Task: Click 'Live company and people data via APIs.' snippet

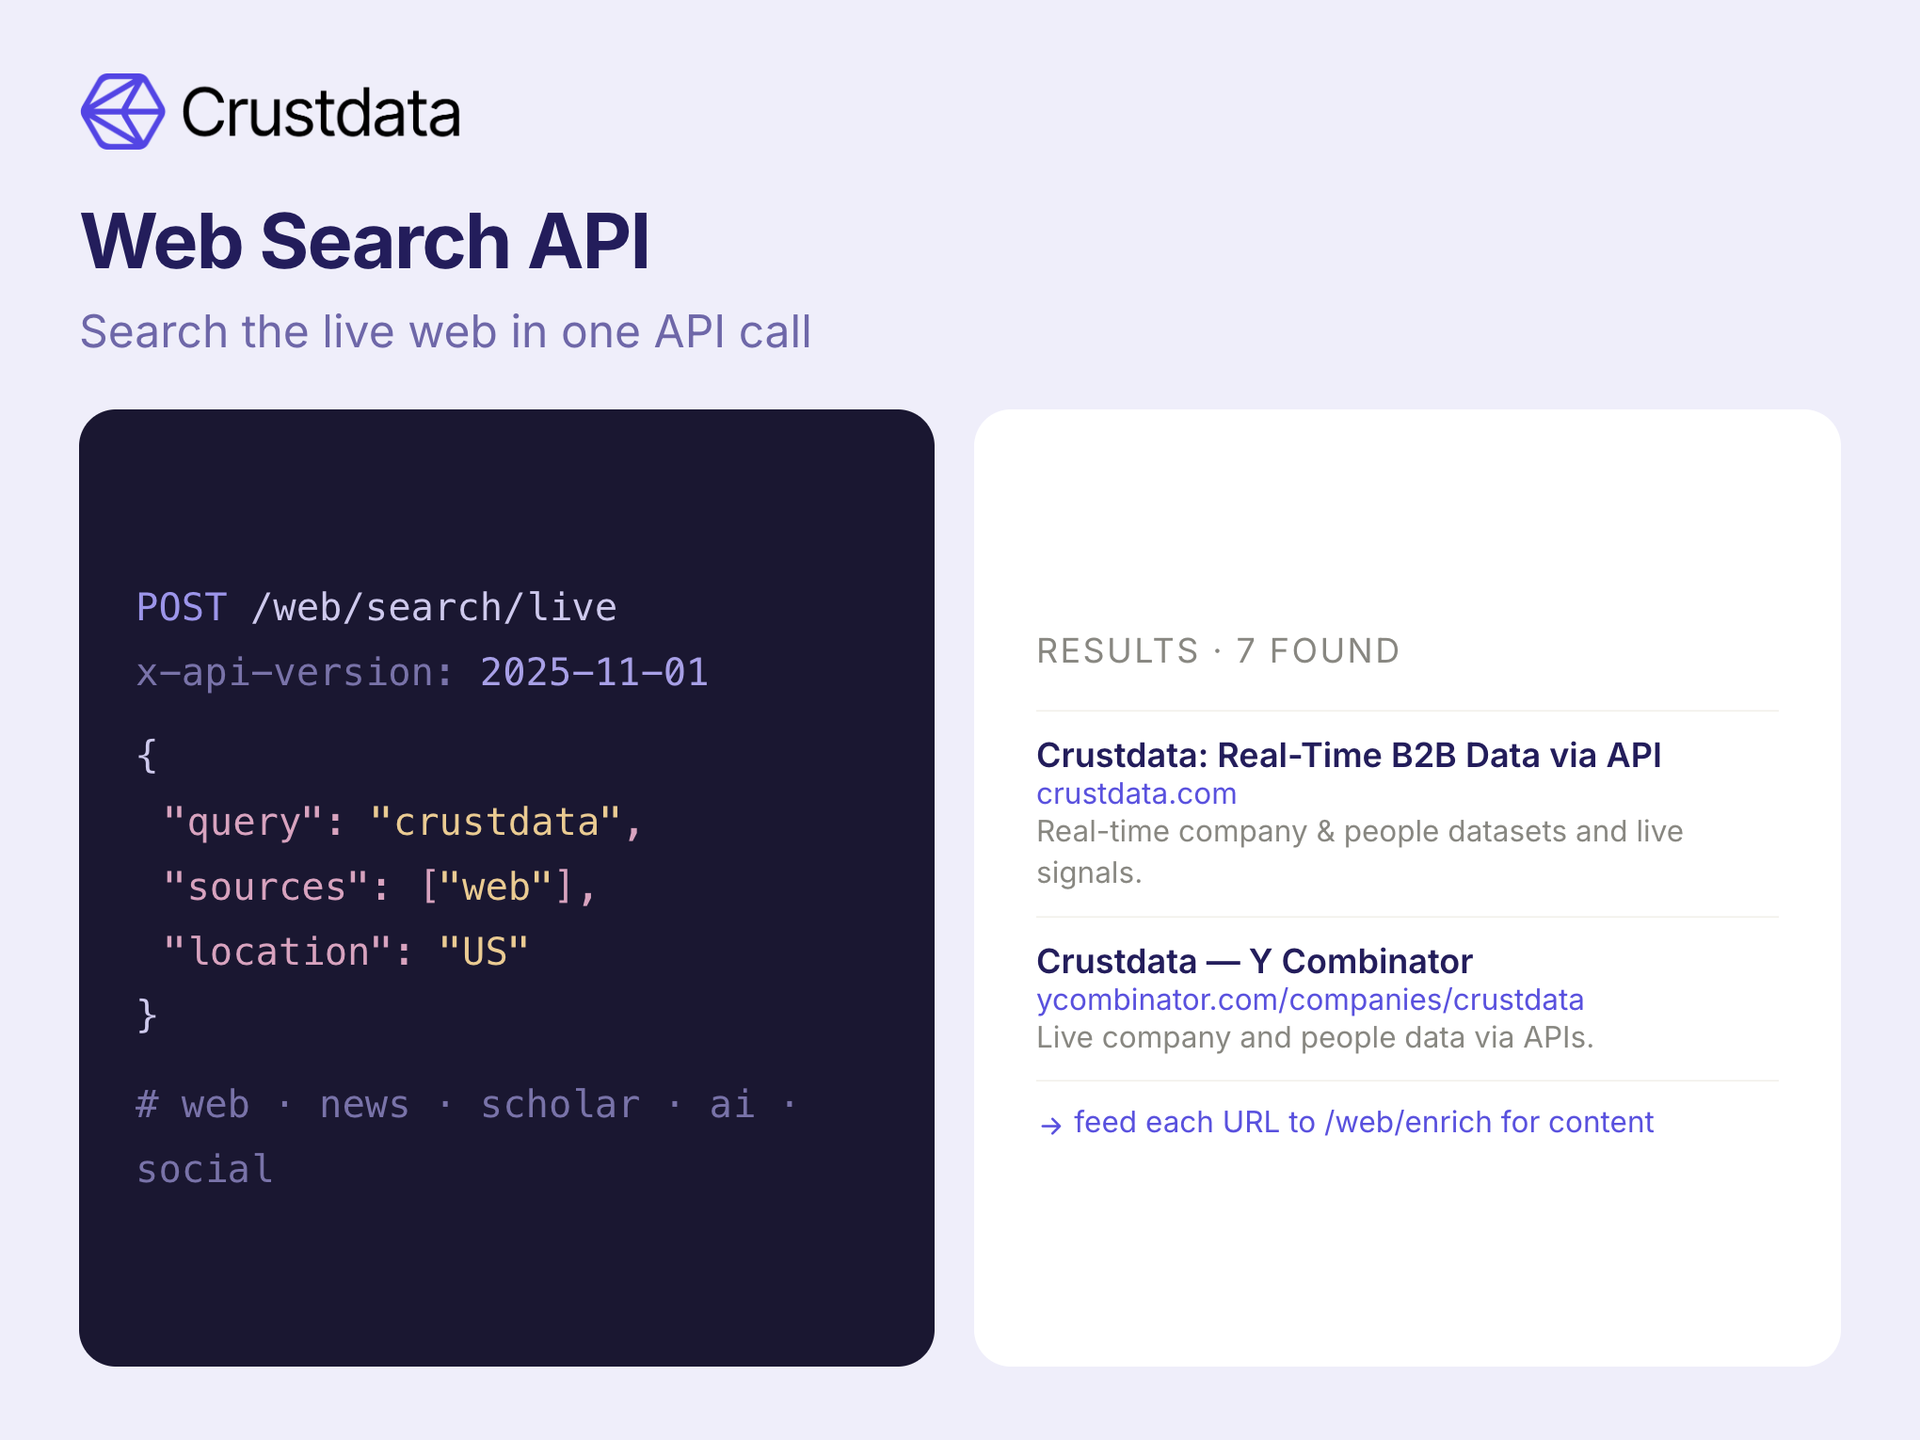Action: 1315,1038
